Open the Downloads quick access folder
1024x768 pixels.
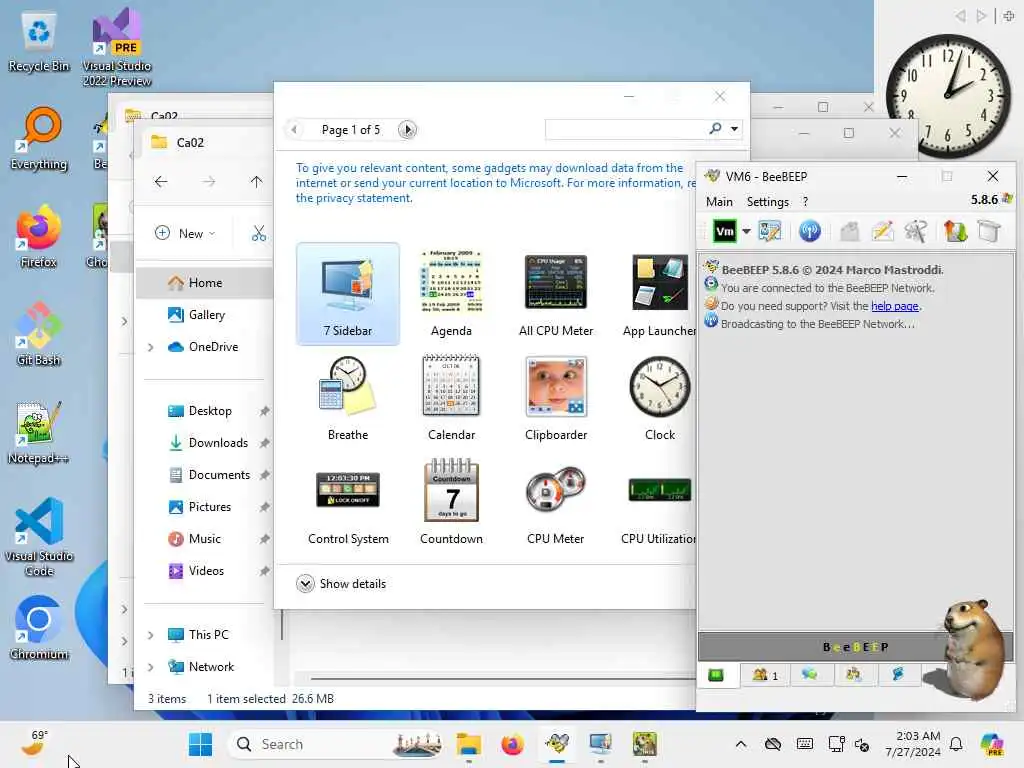217,443
